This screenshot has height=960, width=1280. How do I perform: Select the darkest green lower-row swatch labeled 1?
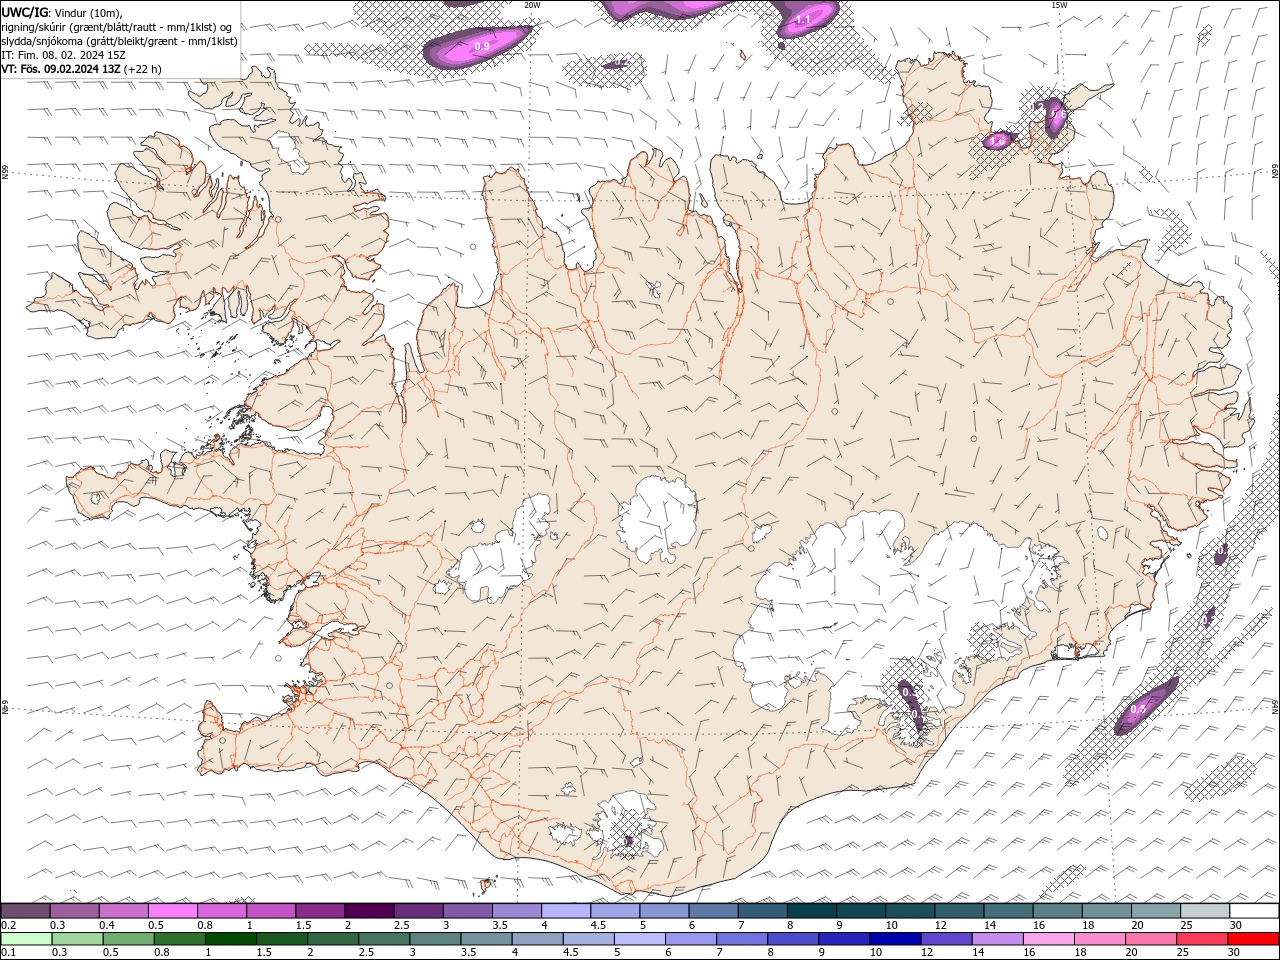230,939
